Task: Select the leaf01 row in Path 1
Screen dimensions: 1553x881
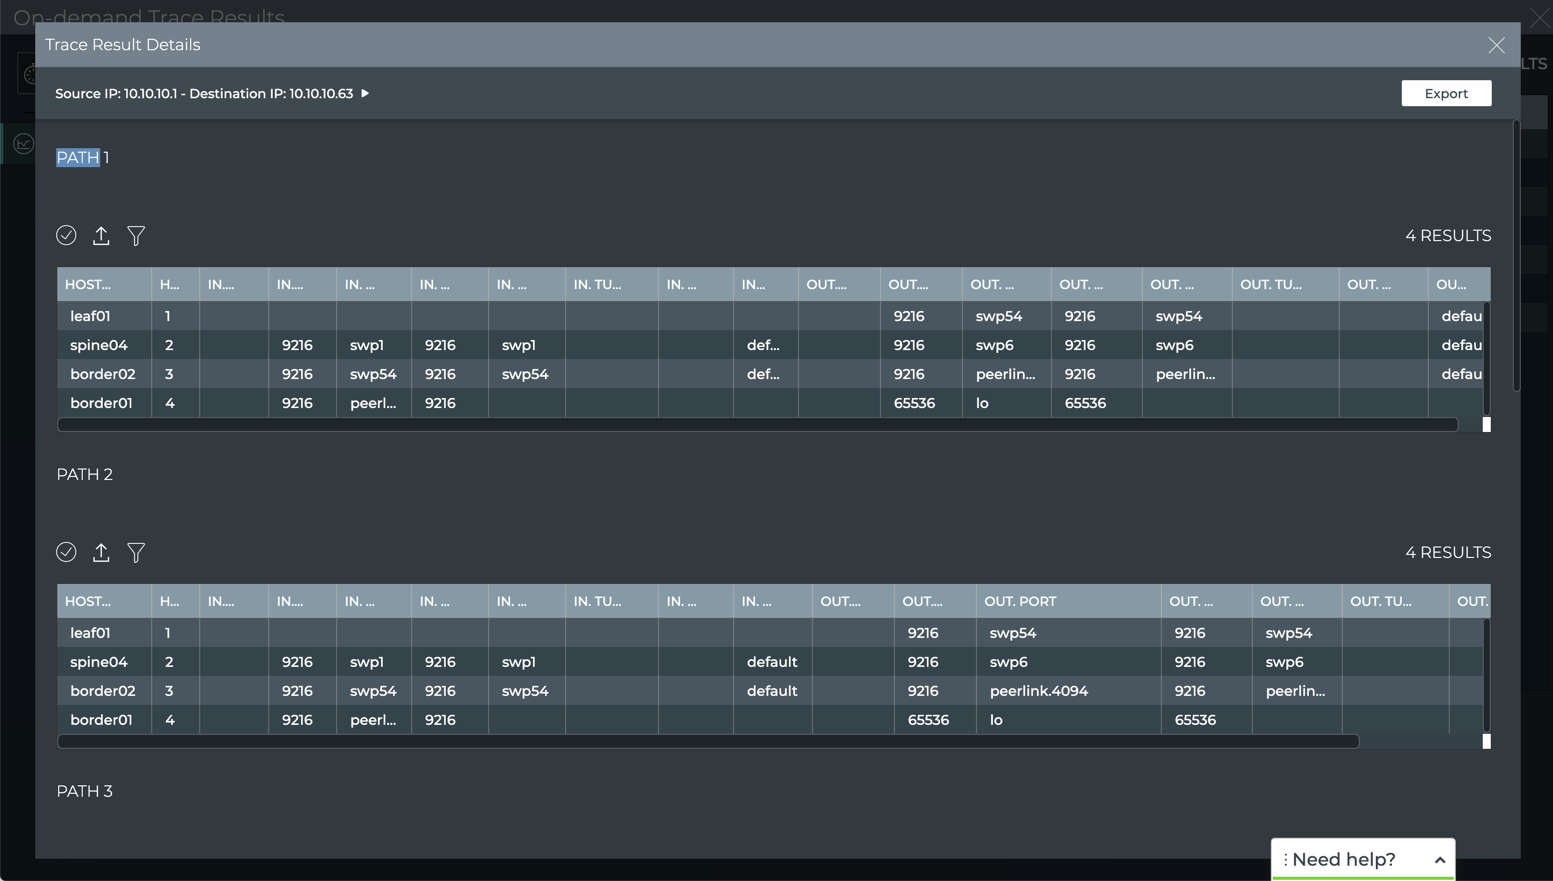Action: click(x=90, y=316)
